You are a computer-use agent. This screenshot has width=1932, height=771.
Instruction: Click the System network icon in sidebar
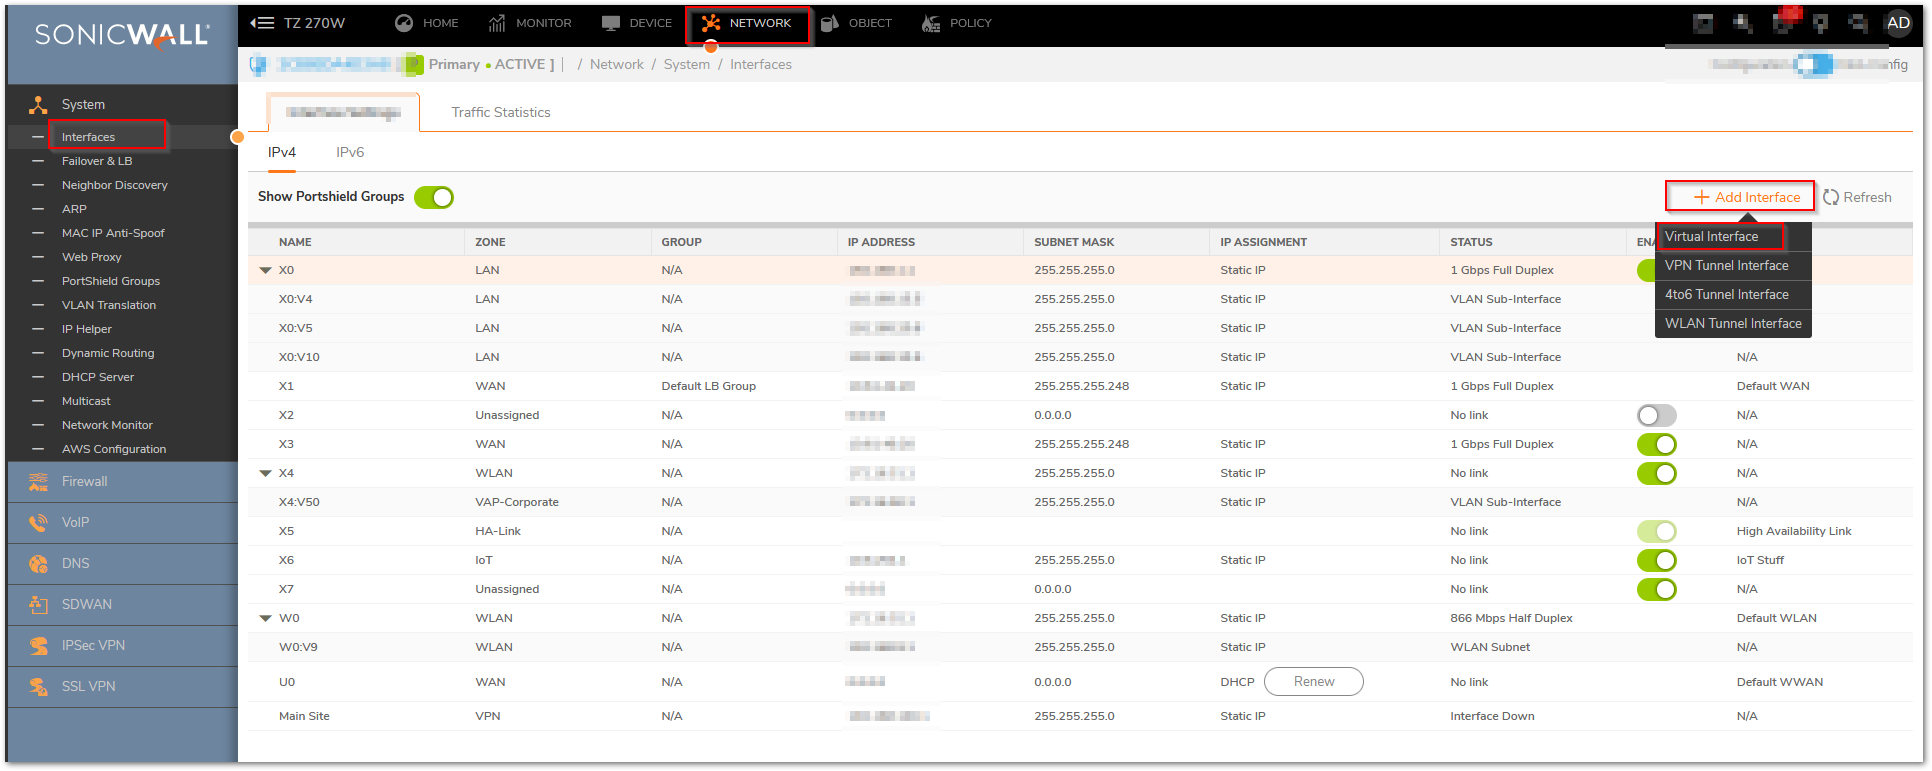tap(38, 105)
